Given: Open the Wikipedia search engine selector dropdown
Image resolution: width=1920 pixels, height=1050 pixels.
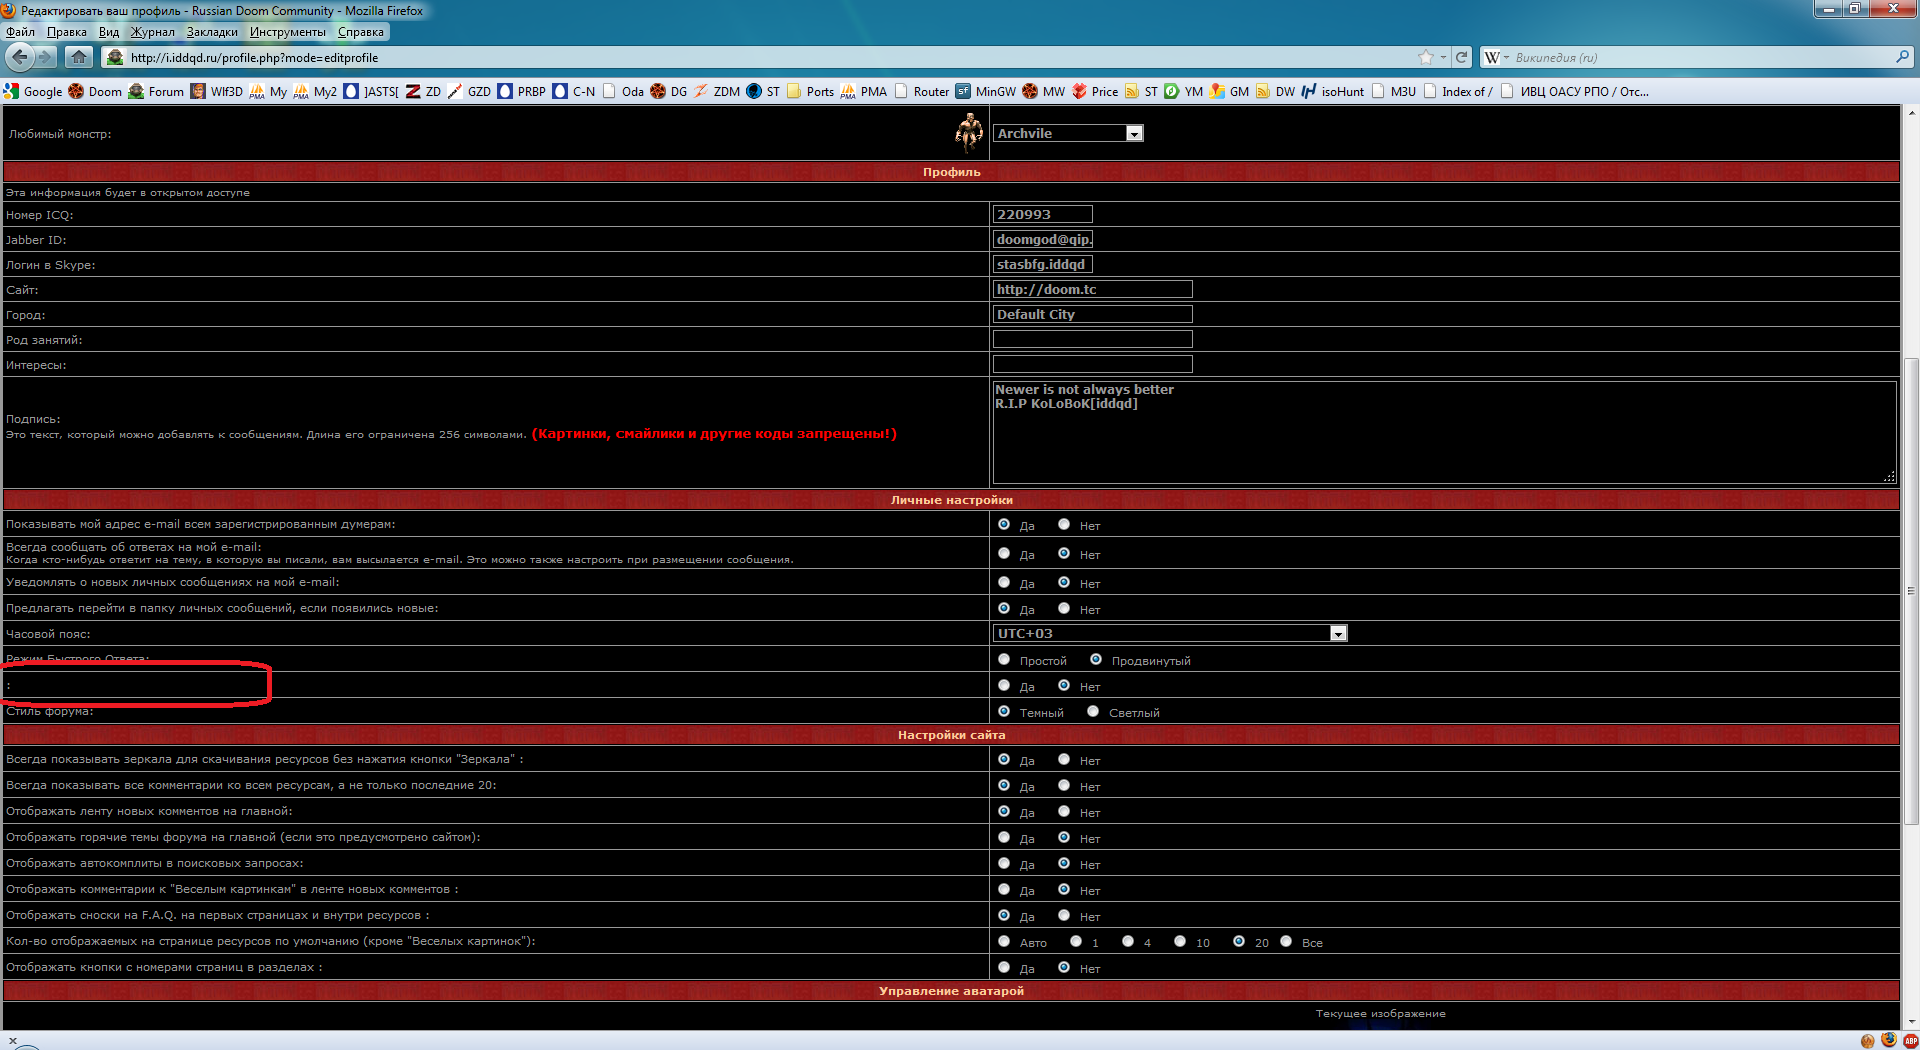Looking at the screenshot, I should tap(1496, 58).
